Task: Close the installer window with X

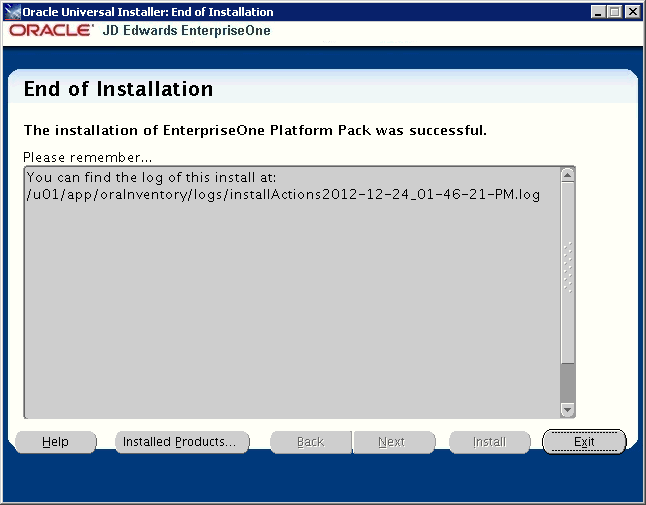Action: (x=632, y=12)
